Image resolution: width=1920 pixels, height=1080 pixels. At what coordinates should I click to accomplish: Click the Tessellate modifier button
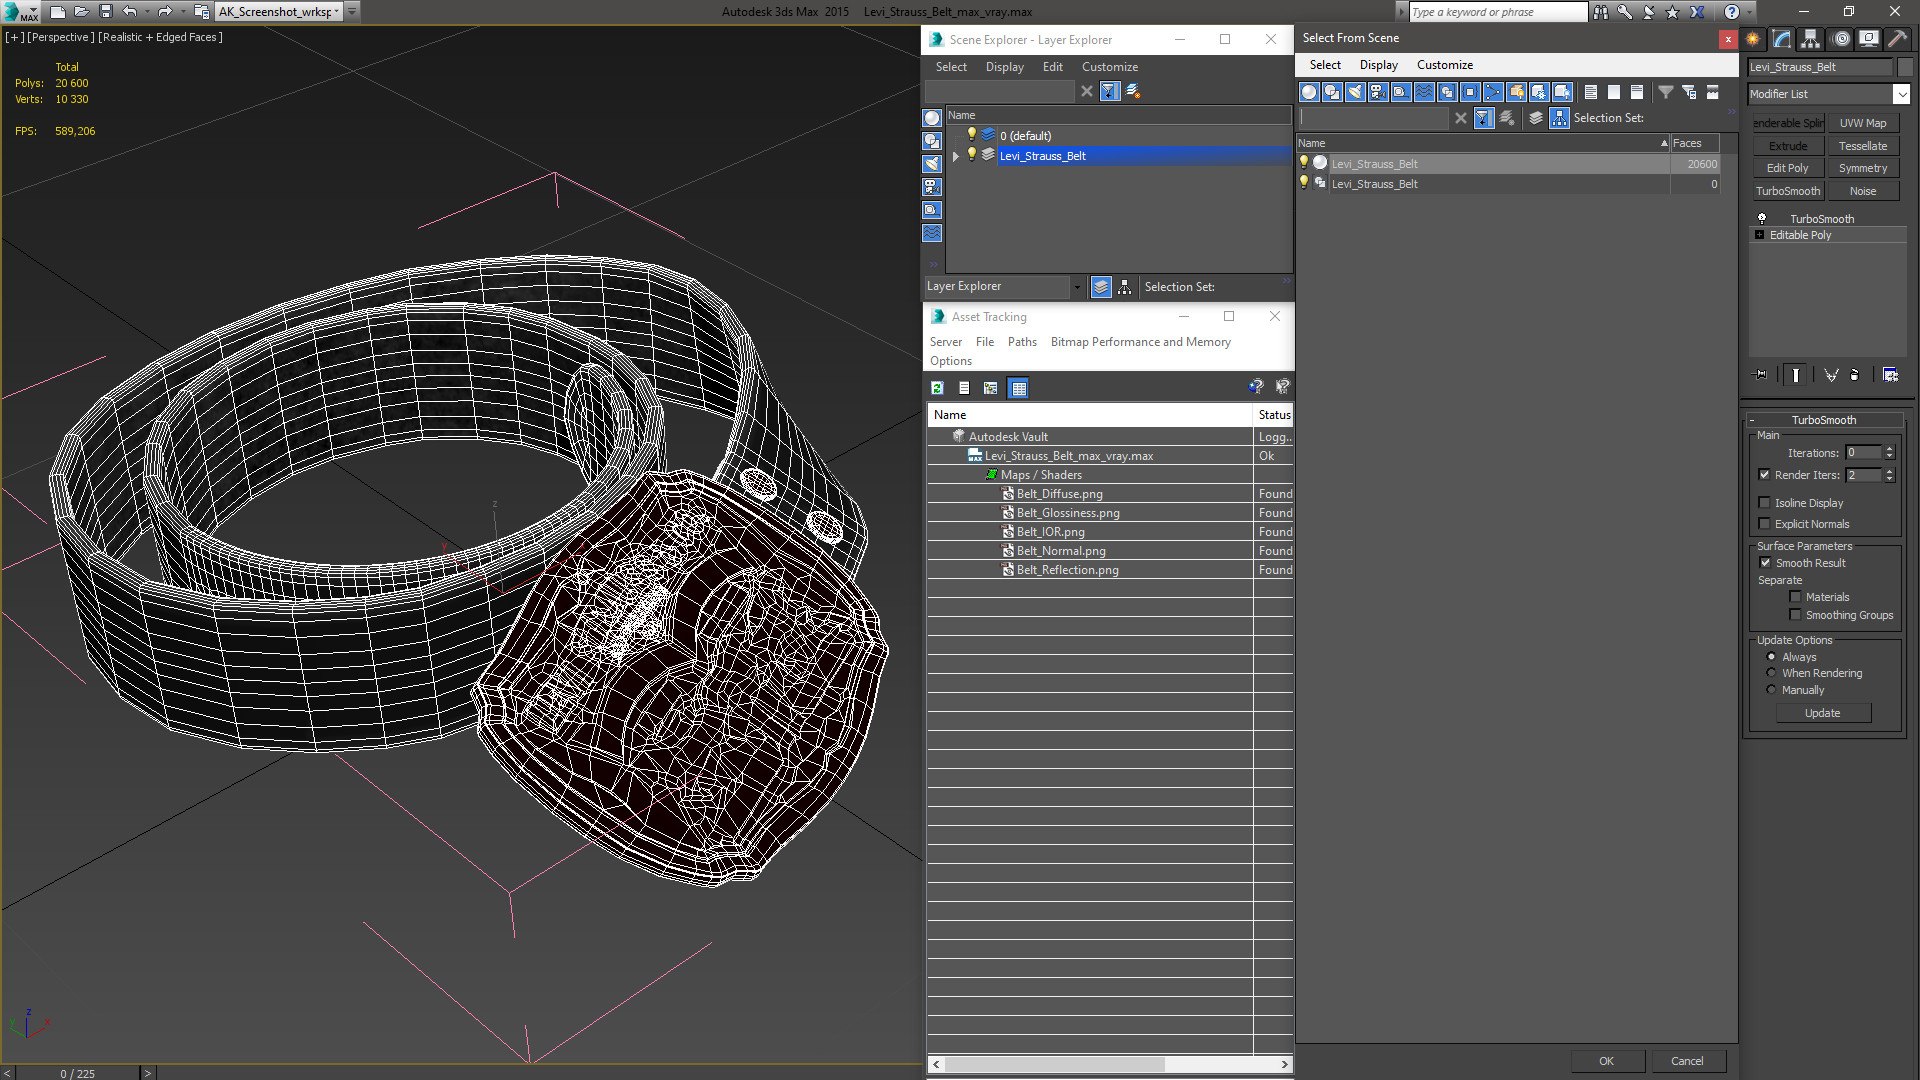1862,146
